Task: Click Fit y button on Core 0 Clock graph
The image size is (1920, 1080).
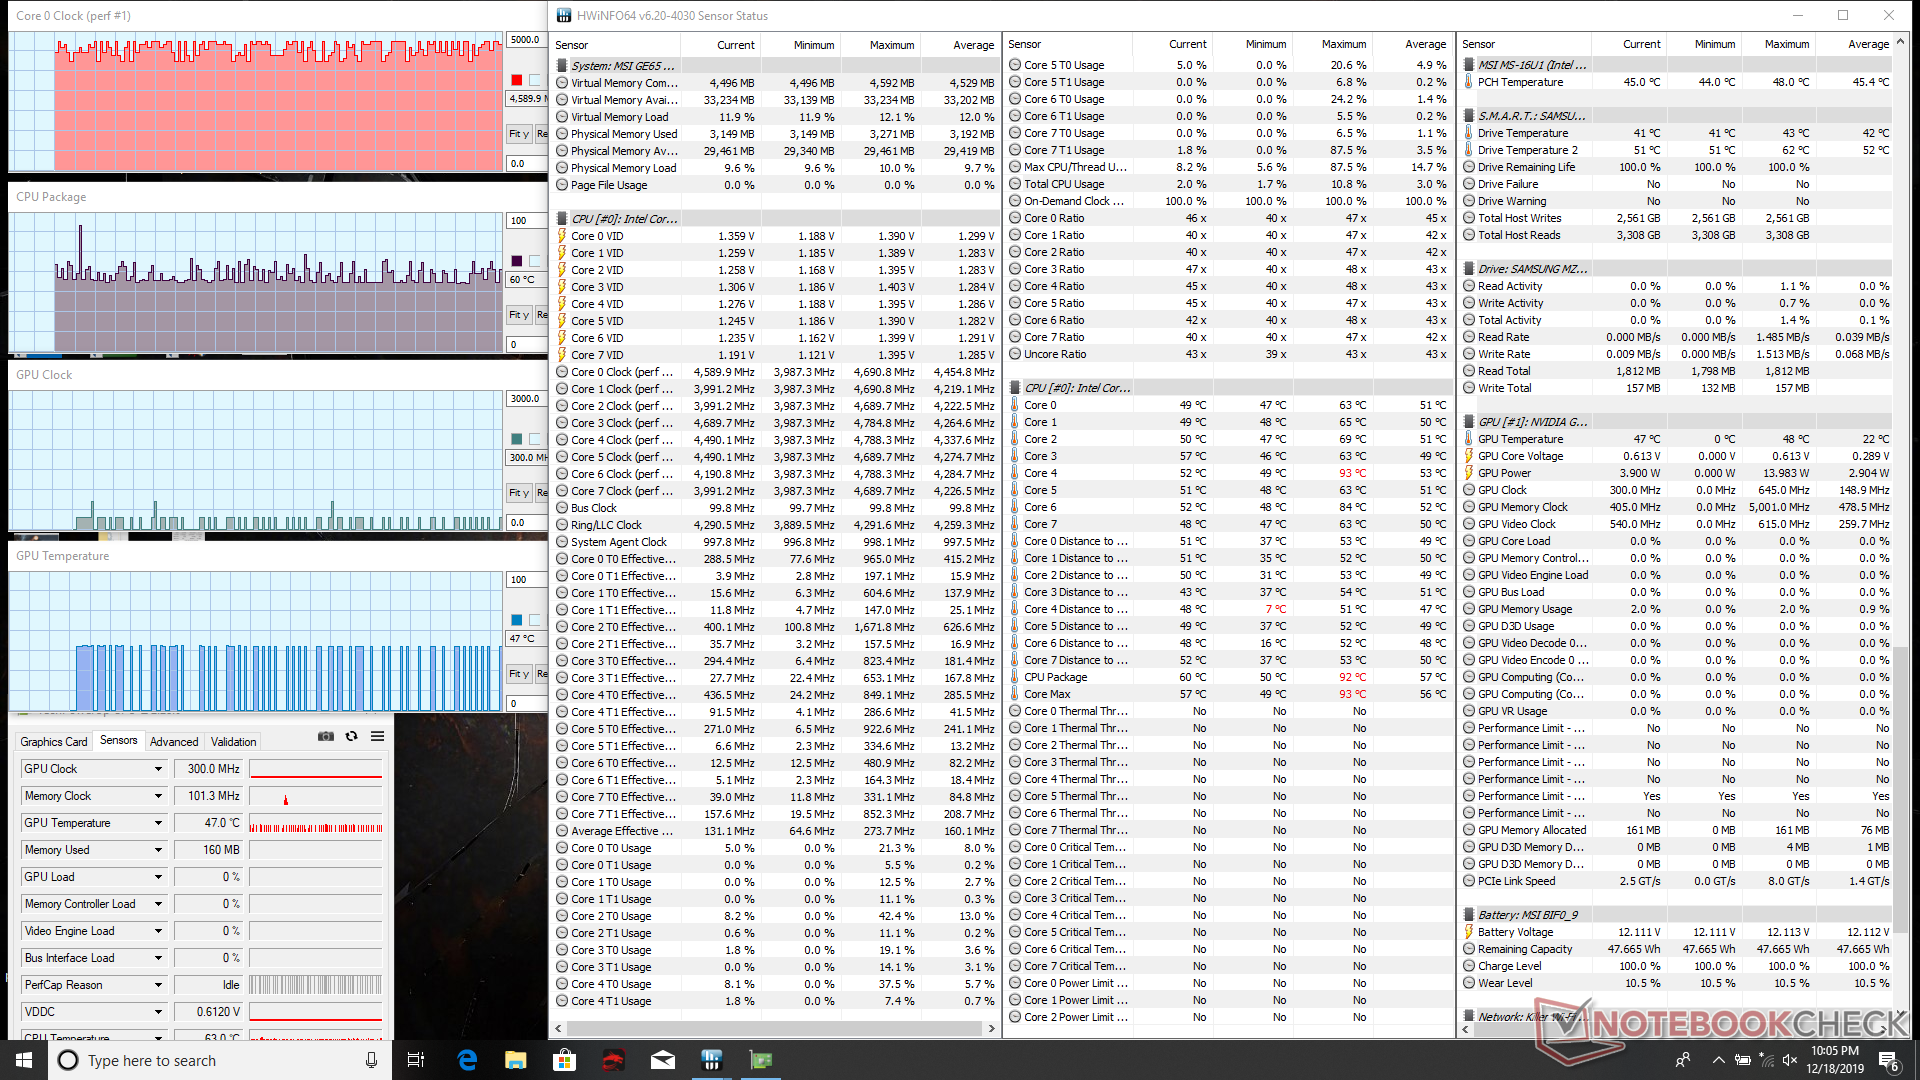Action: coord(518,134)
